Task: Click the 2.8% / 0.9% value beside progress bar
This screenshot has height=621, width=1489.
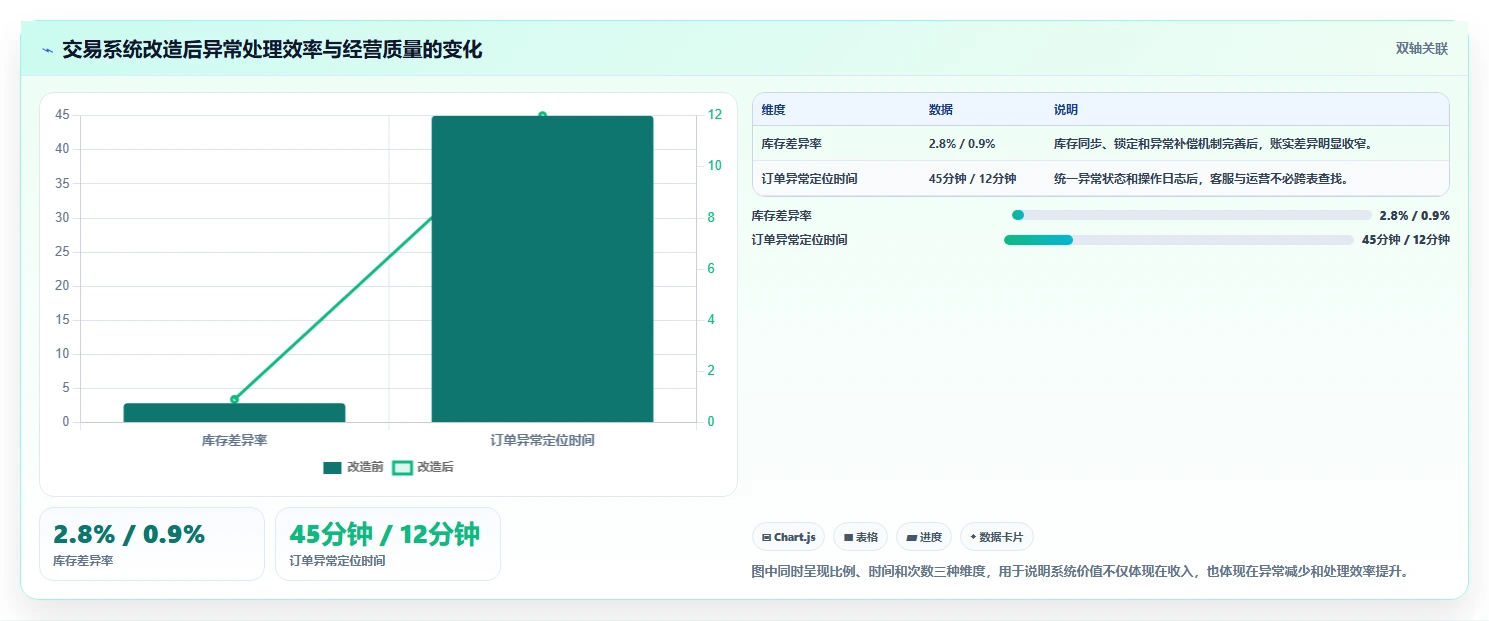Action: (x=1414, y=215)
